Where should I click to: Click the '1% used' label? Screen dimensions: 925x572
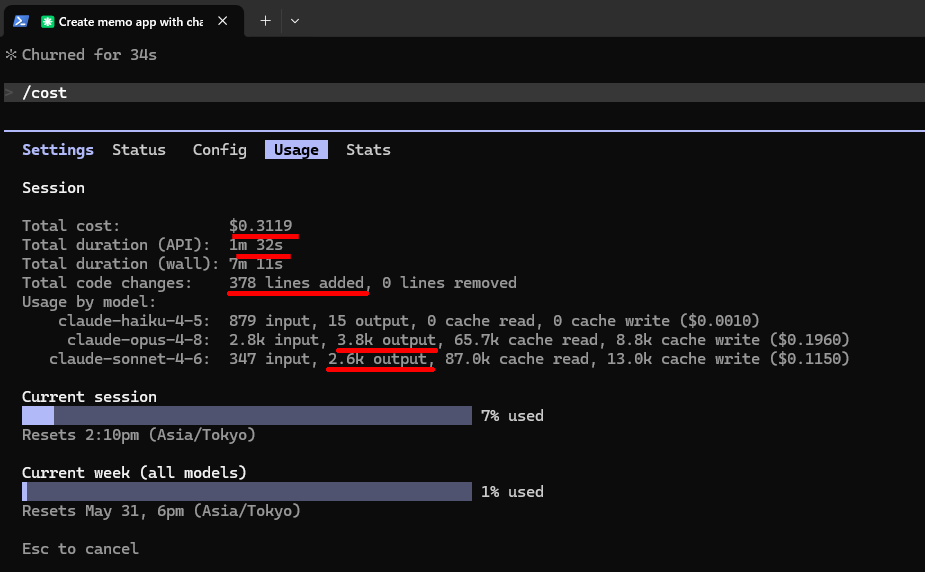pos(512,492)
